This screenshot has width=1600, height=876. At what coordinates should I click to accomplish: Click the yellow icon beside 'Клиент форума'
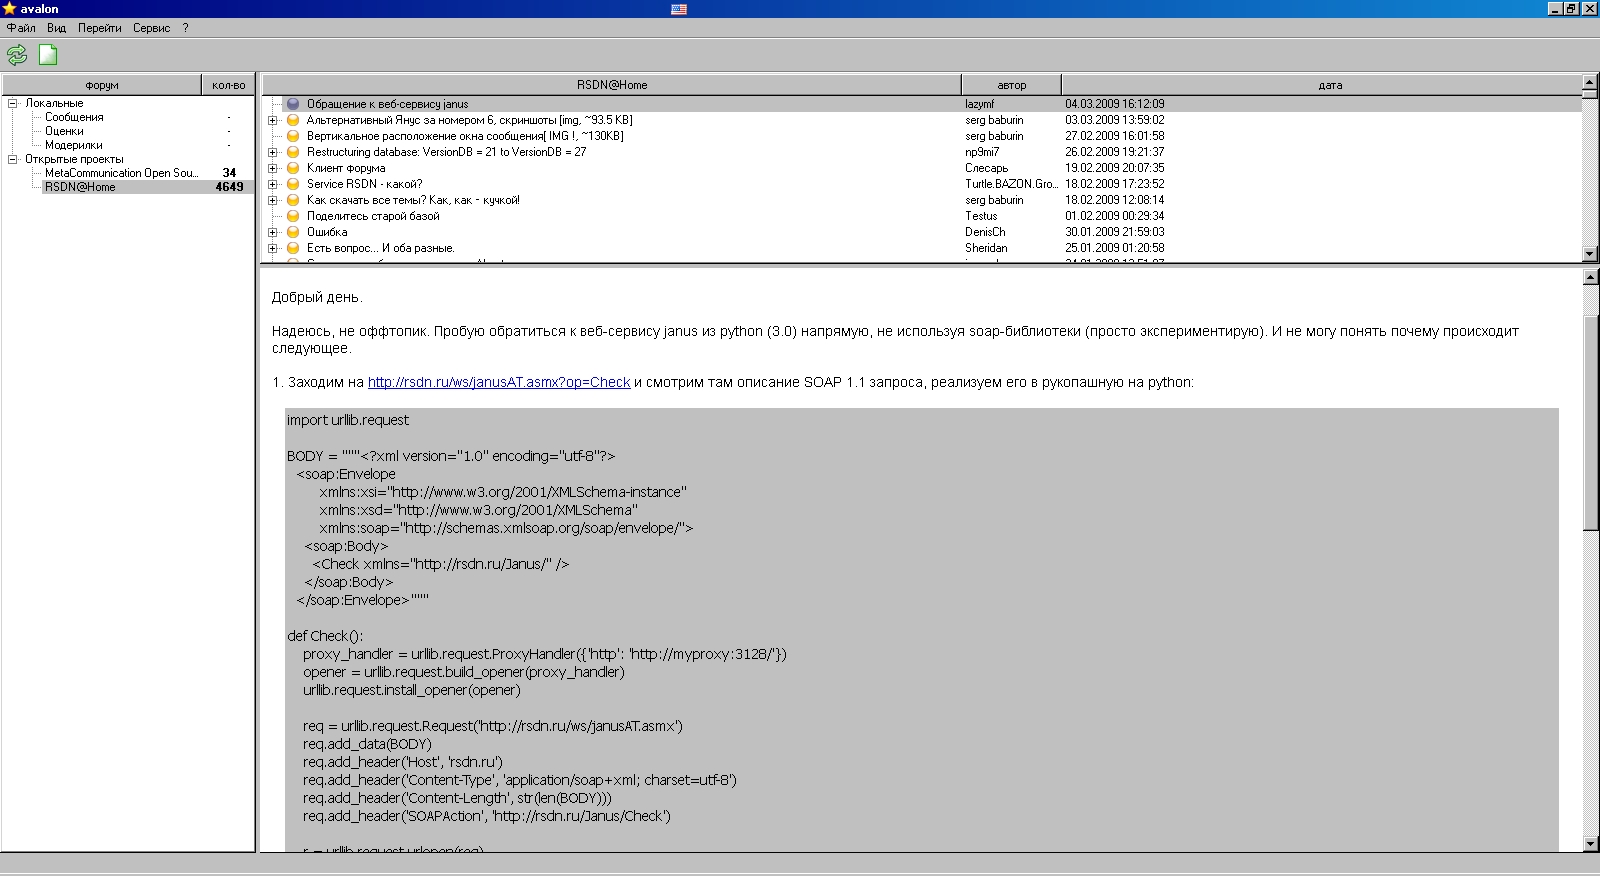click(293, 168)
